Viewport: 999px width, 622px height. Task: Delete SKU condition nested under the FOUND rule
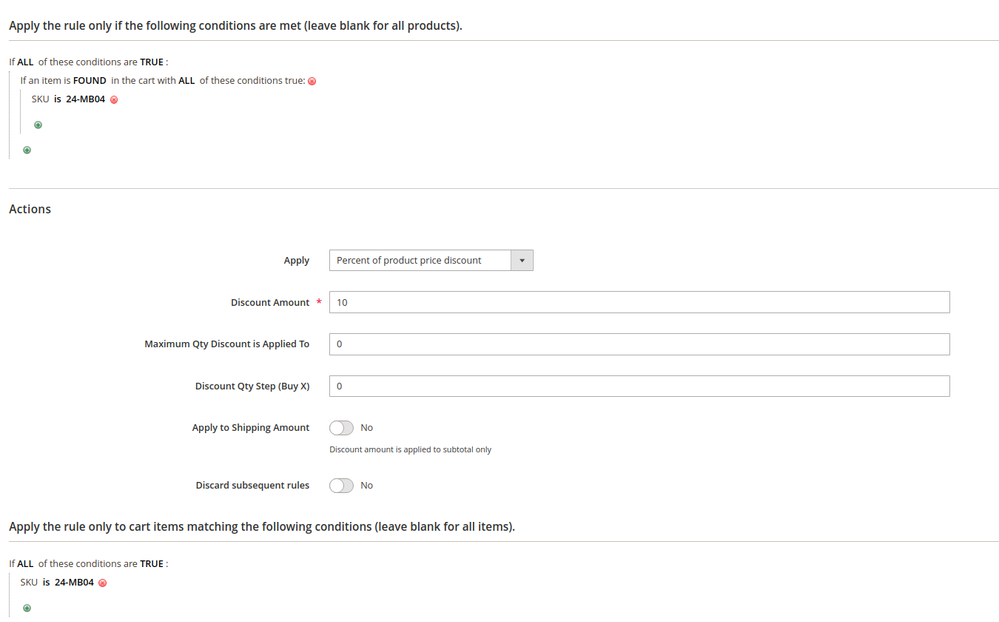114,100
